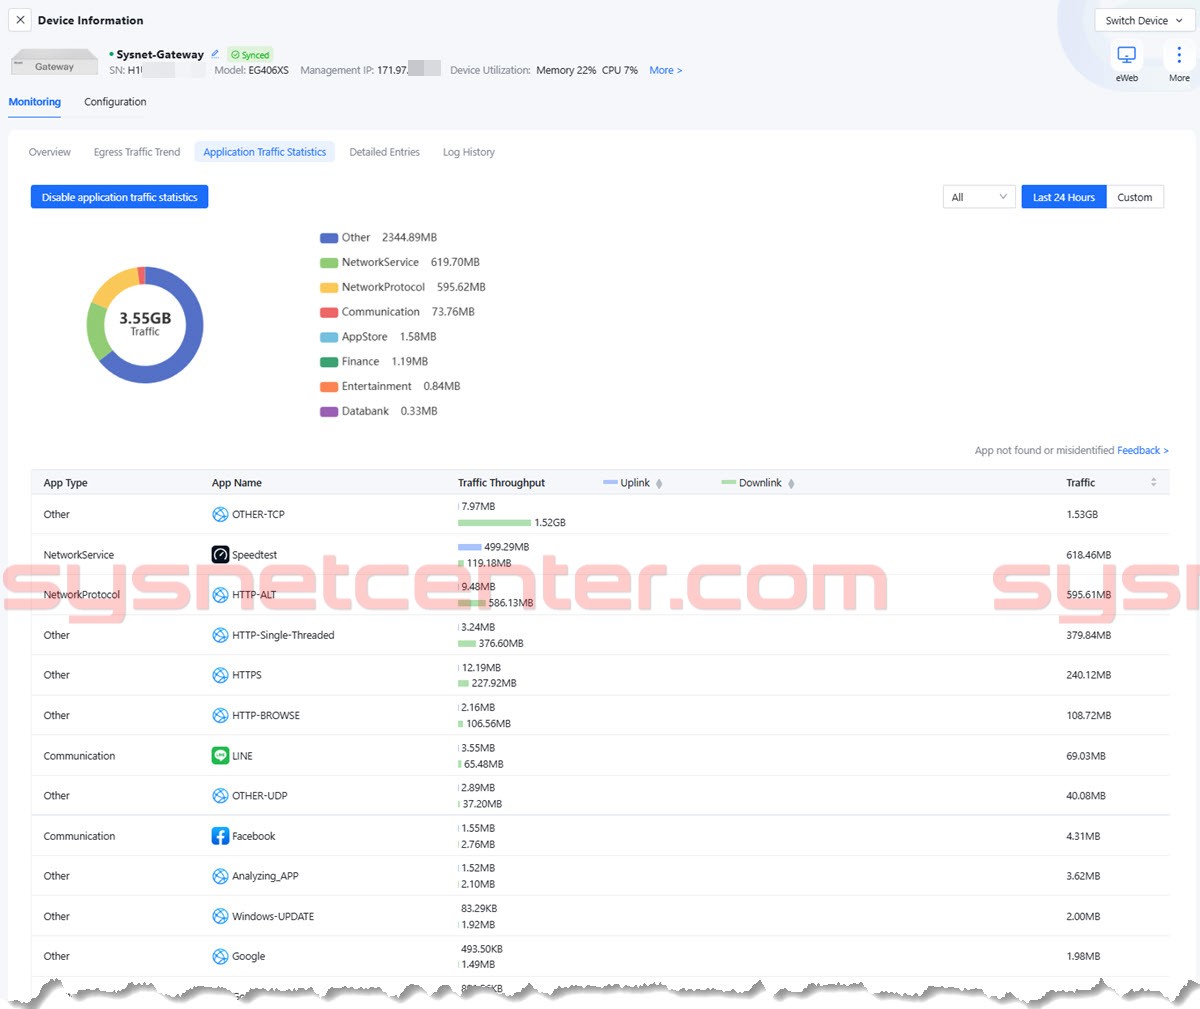Image resolution: width=1200 pixels, height=1009 pixels.
Task: Open the Egress Traffic Trend tab
Action: pos(137,152)
